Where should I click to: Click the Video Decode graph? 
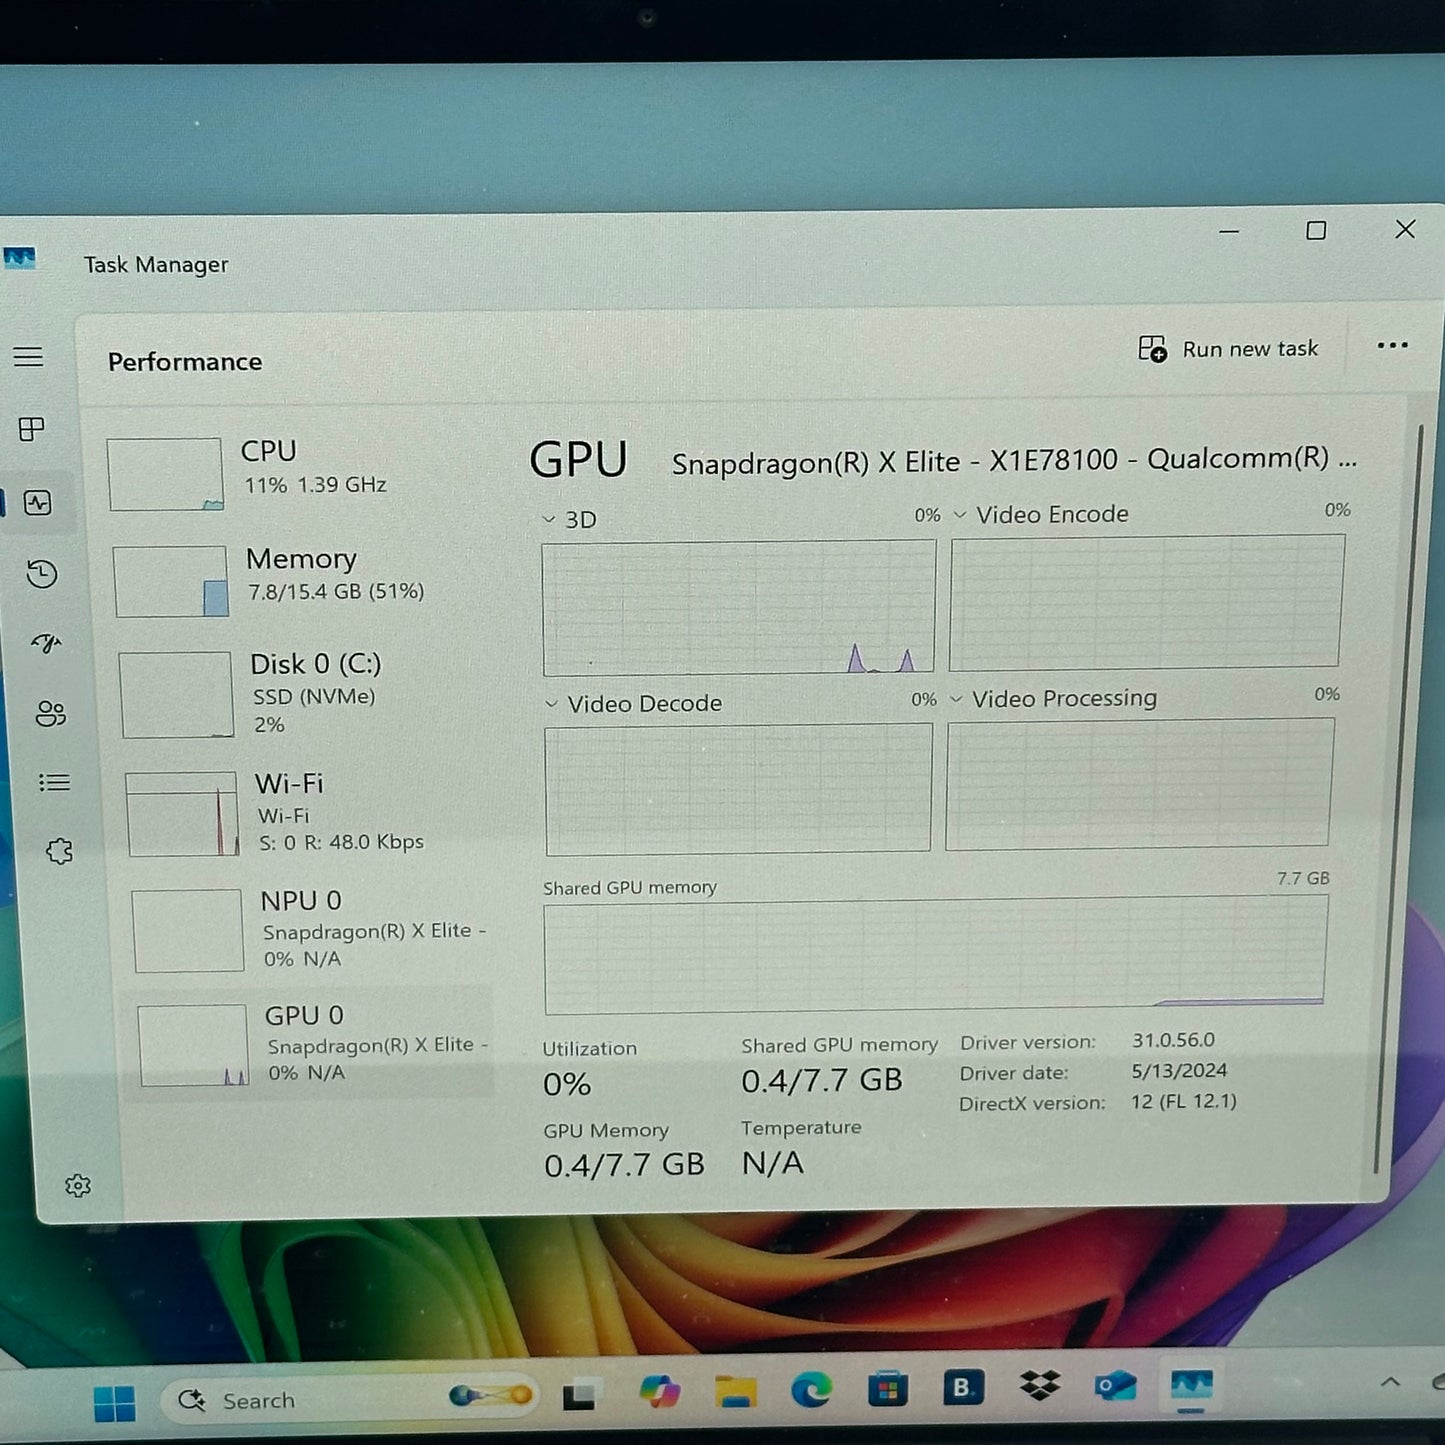[738, 790]
